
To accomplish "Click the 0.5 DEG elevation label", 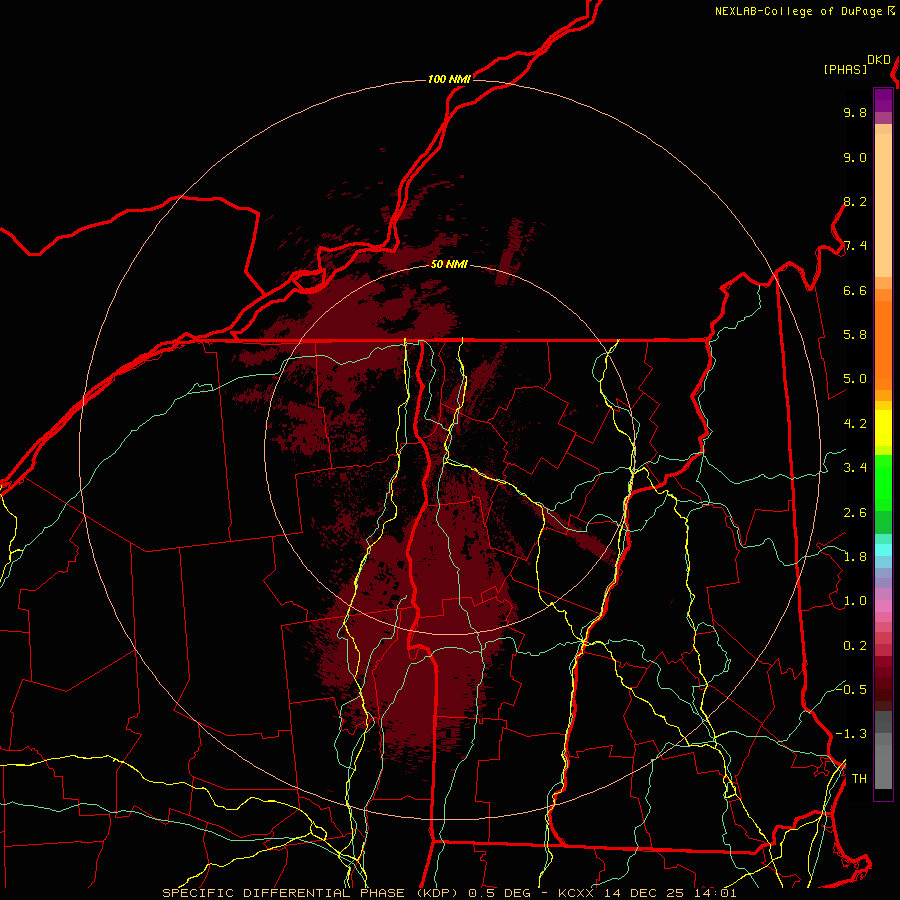I will 498,893.
